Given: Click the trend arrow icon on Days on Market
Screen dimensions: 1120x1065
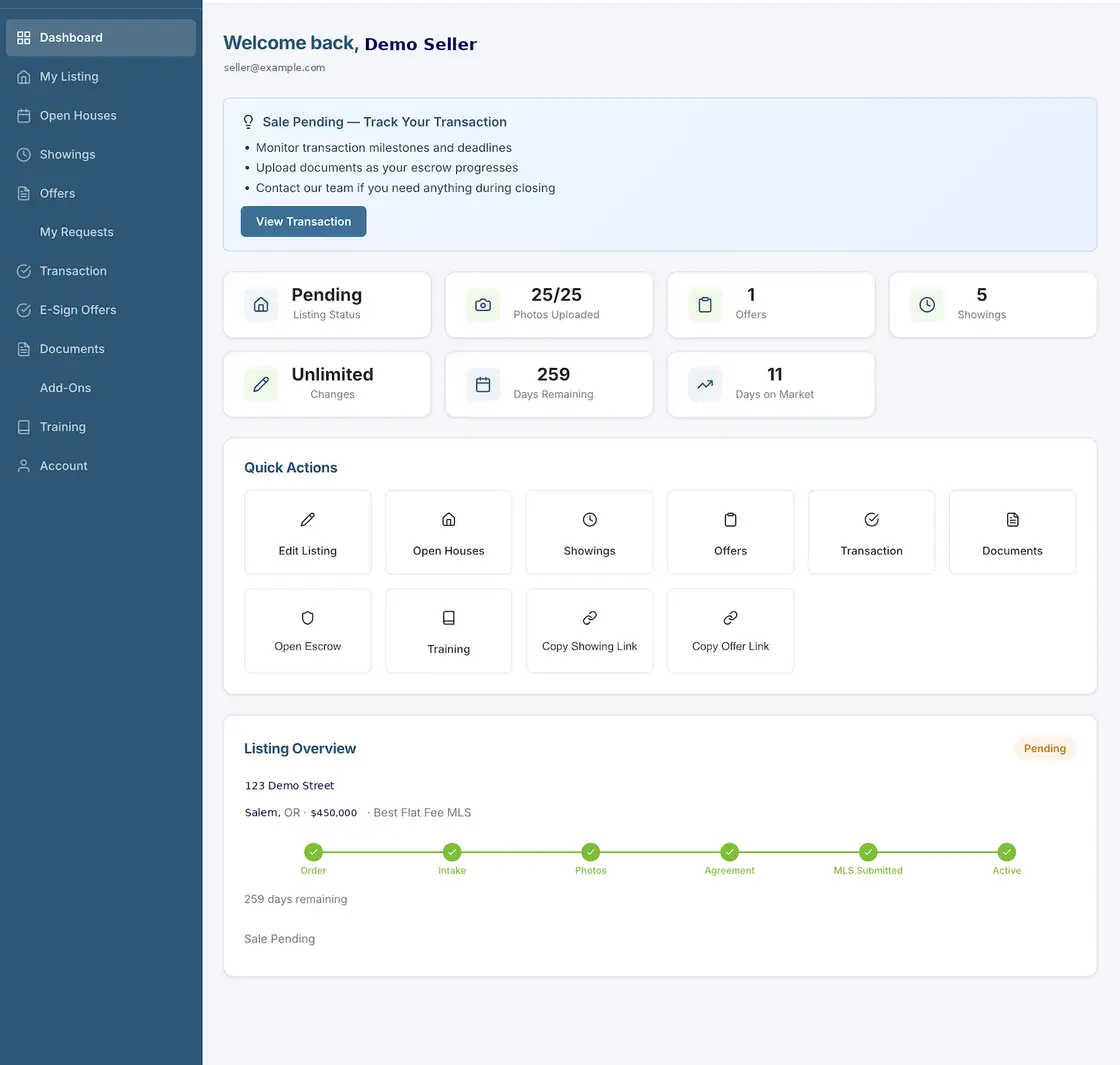Looking at the screenshot, I should pyautogui.click(x=705, y=384).
